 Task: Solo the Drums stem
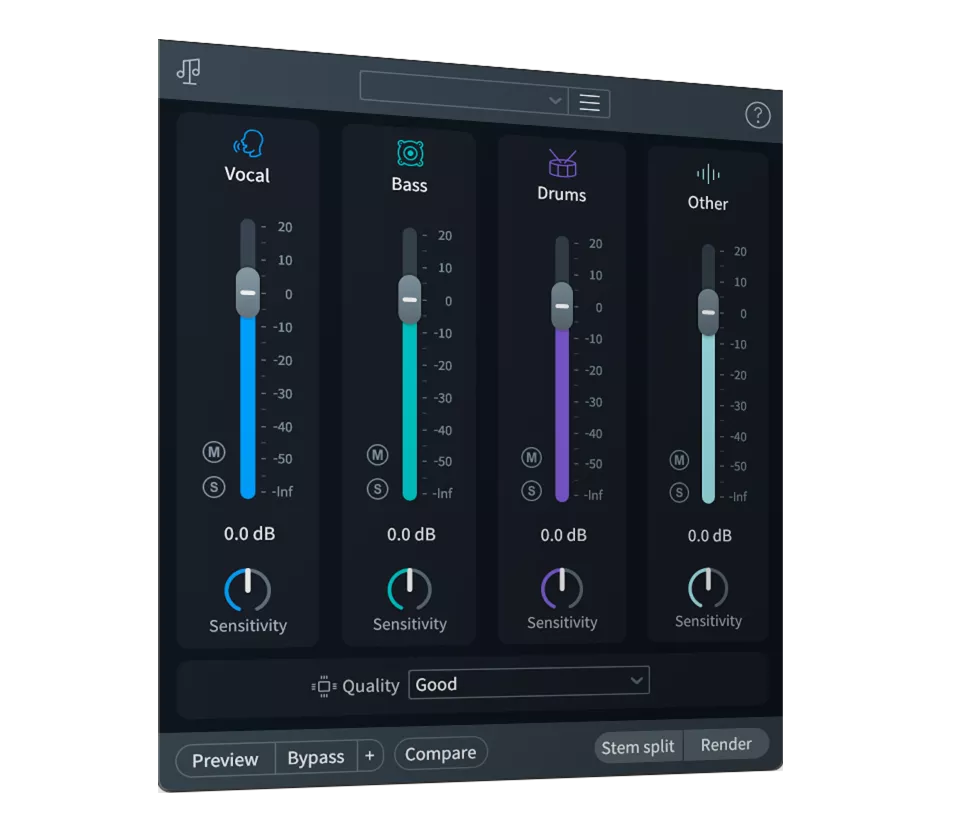click(531, 490)
